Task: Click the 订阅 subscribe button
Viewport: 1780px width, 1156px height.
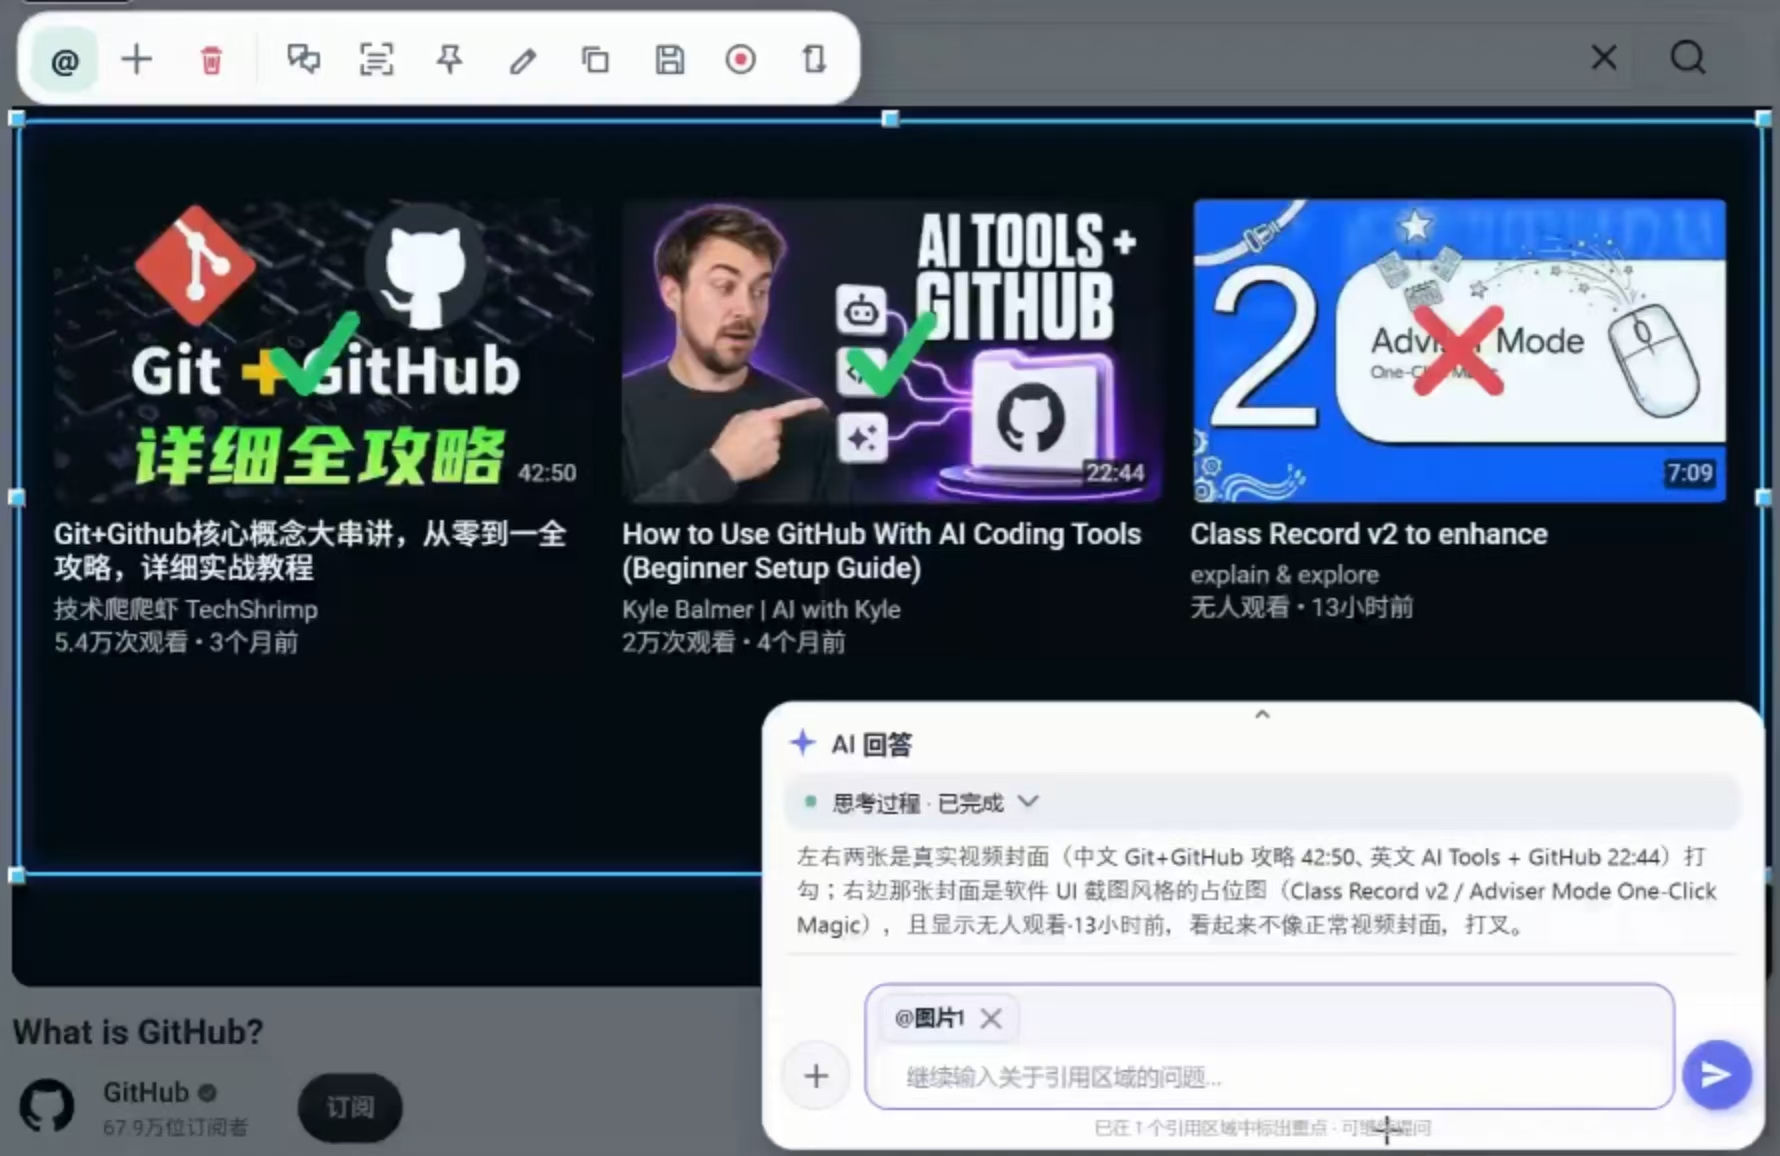Action: [350, 1107]
